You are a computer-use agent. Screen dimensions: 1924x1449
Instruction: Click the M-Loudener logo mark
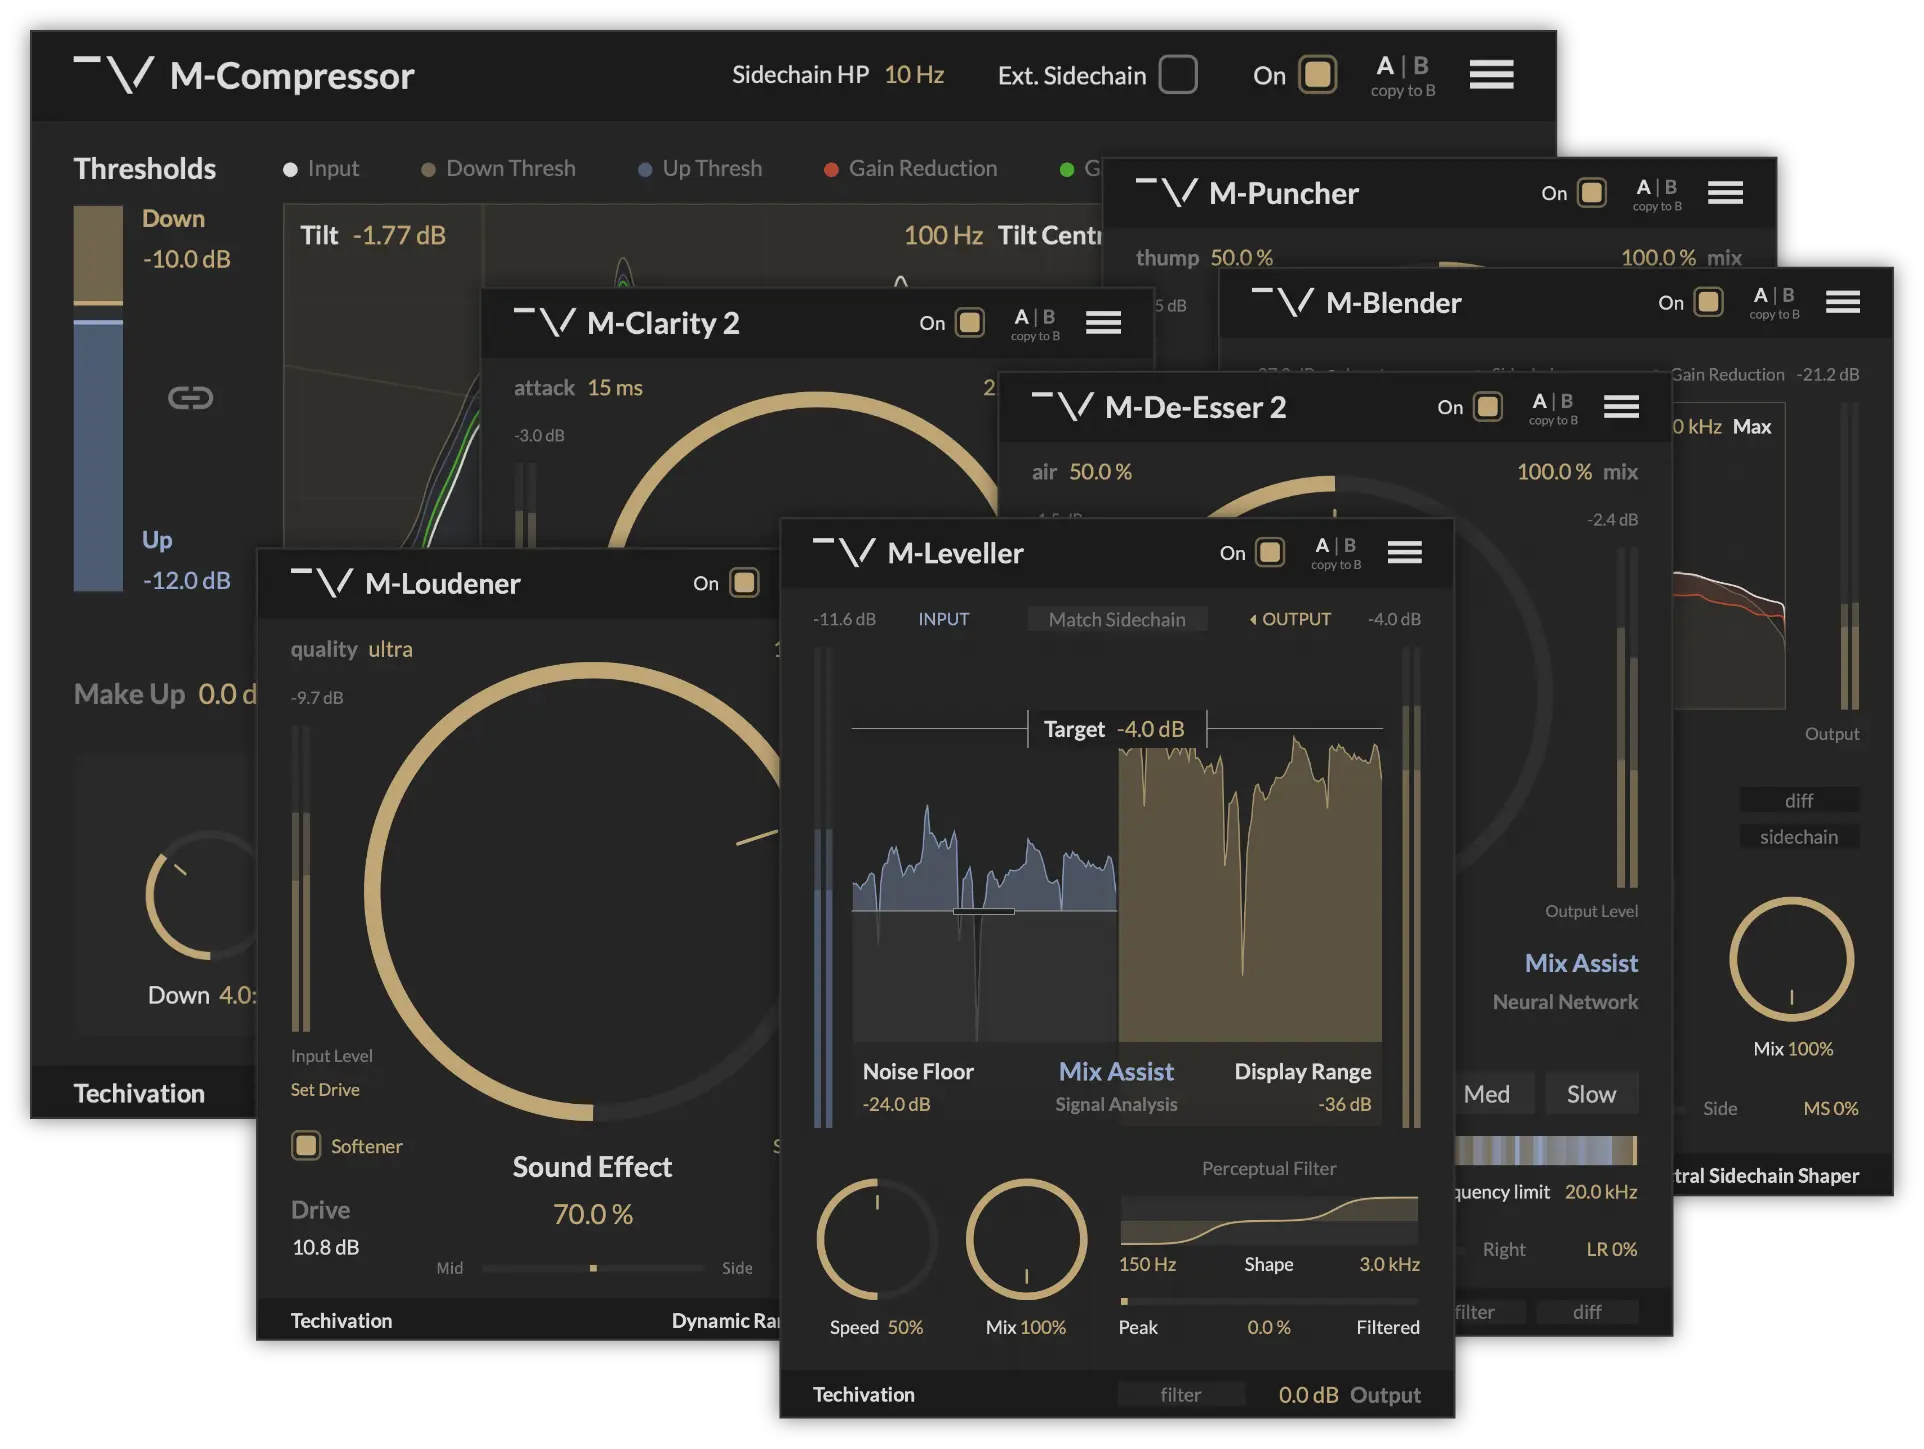(x=321, y=582)
